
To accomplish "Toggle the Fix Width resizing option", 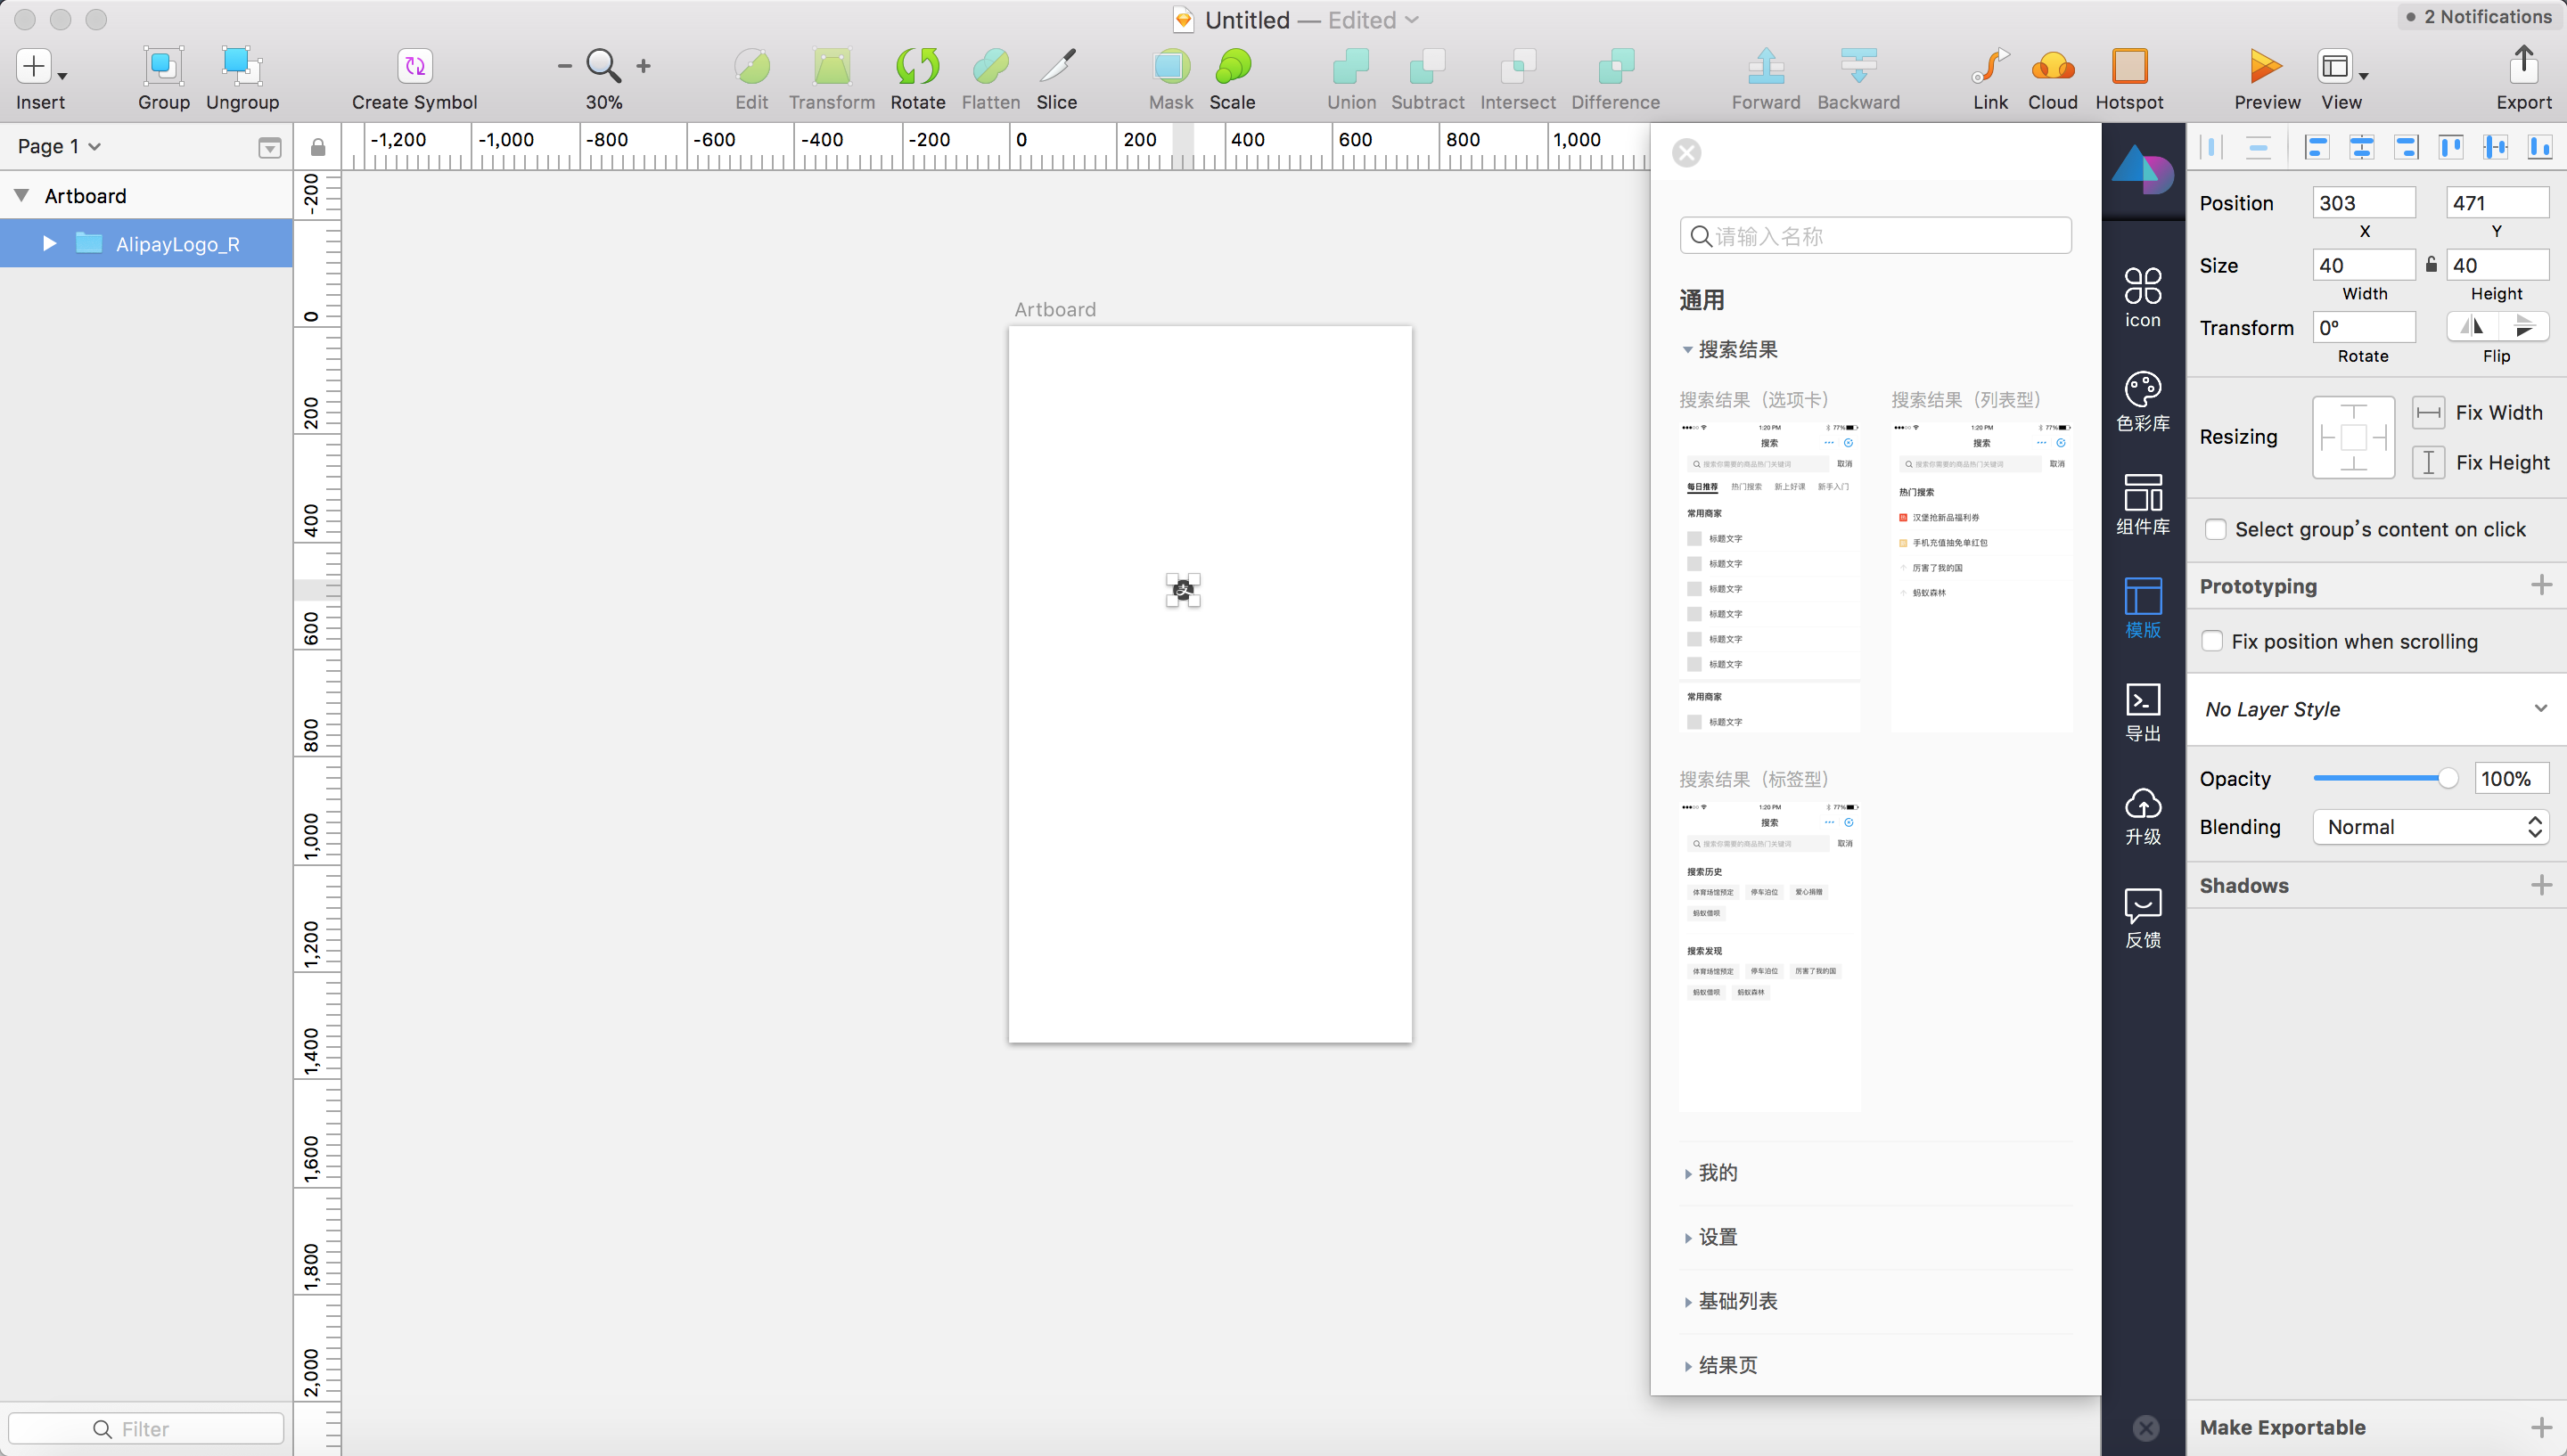I will coord(2428,412).
